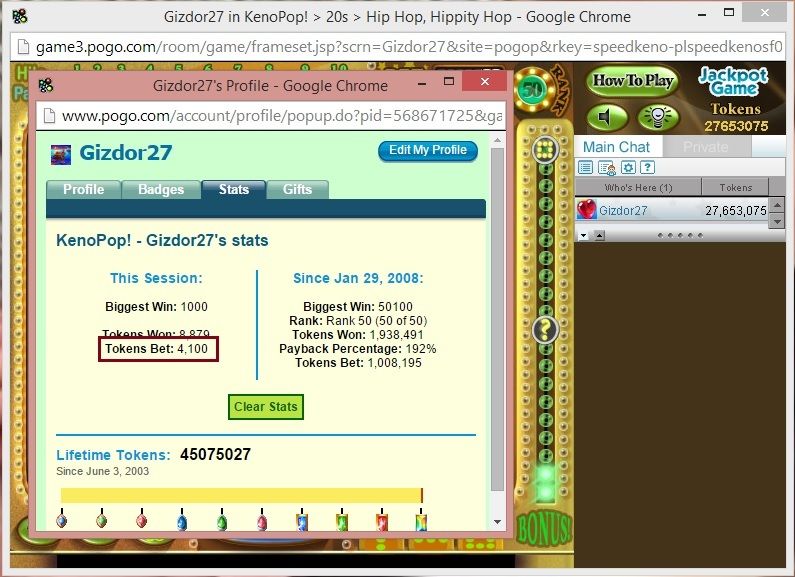Open the player list icon in chat toolbar
The image size is (795, 577).
(x=606, y=167)
